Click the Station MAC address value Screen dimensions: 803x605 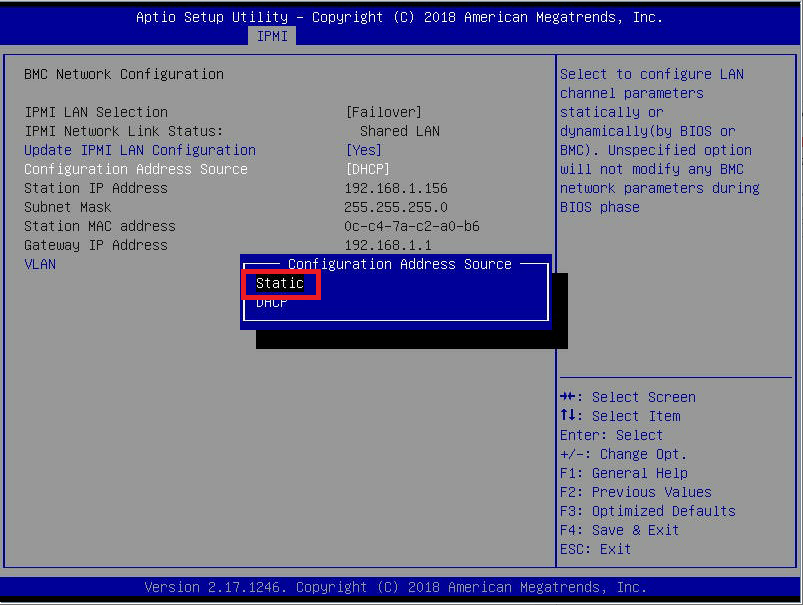tap(412, 226)
